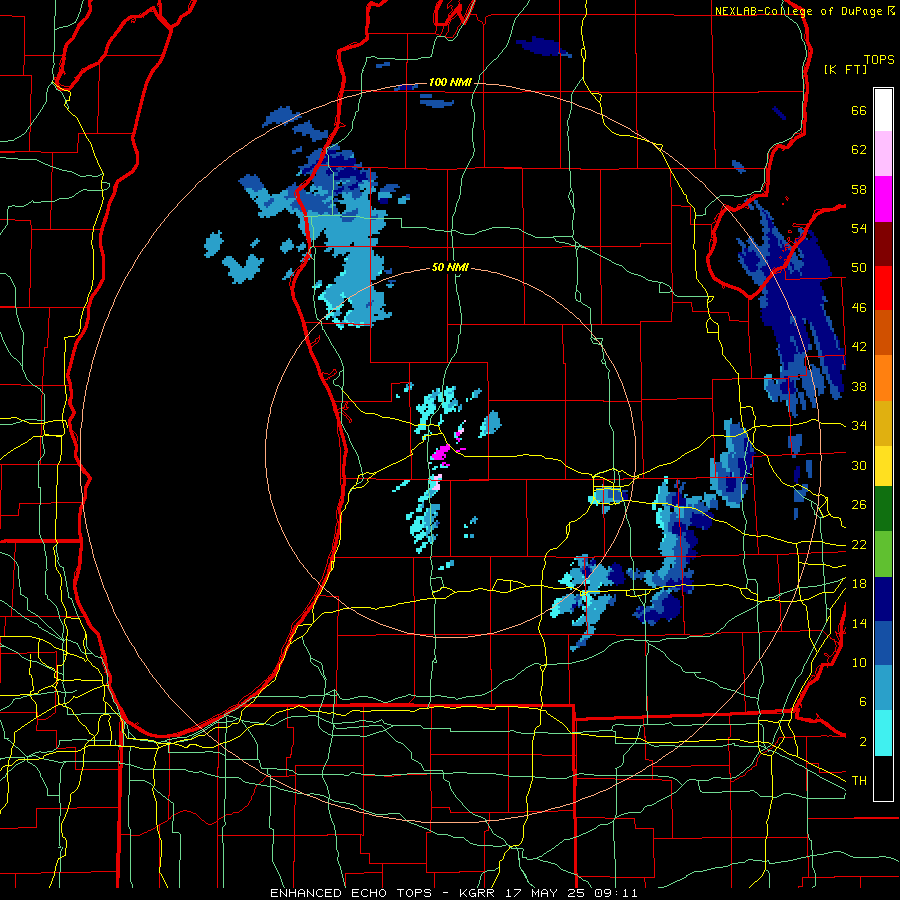This screenshot has height=900, width=900.
Task: Click the dark orange 46 kft legend swatch
Action: coord(883,333)
